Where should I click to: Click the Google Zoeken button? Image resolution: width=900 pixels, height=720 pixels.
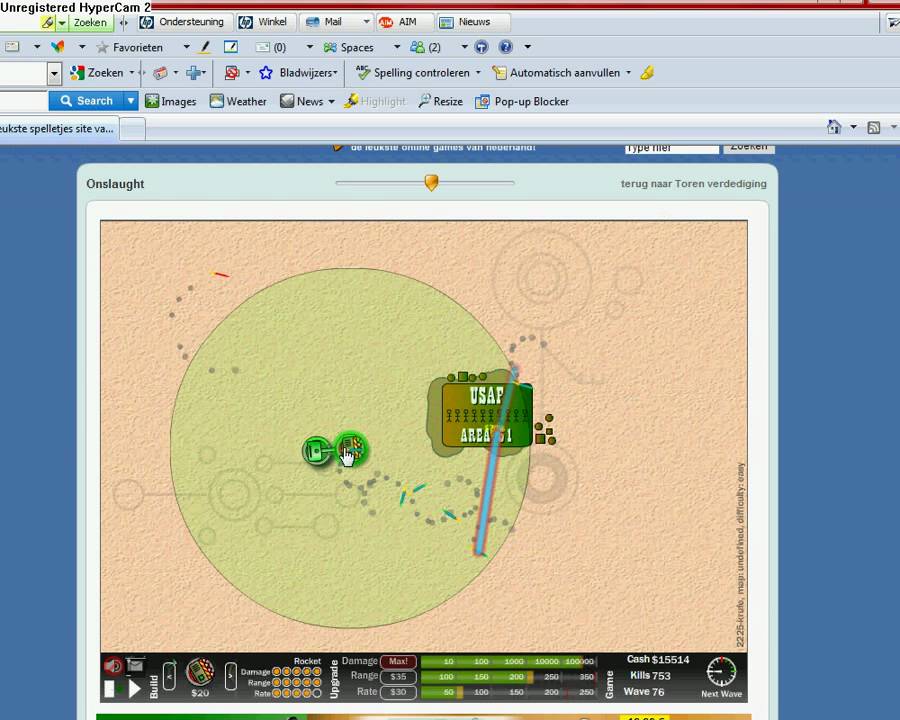[x=97, y=73]
